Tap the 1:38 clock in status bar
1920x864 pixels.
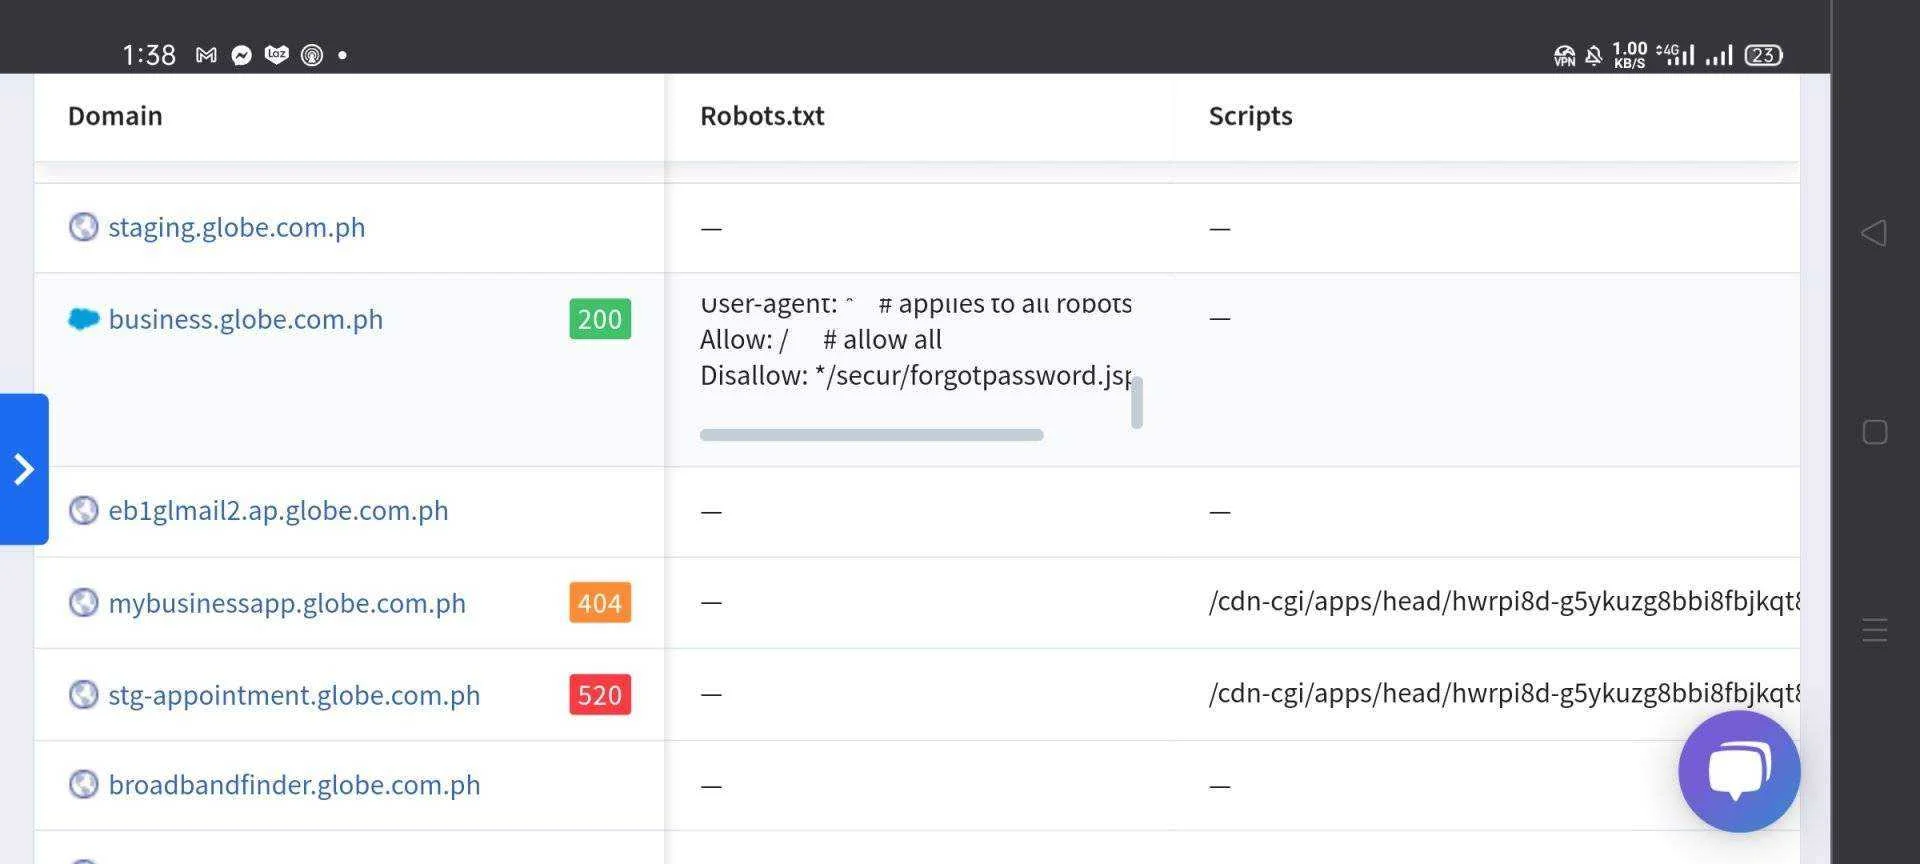pos(149,55)
